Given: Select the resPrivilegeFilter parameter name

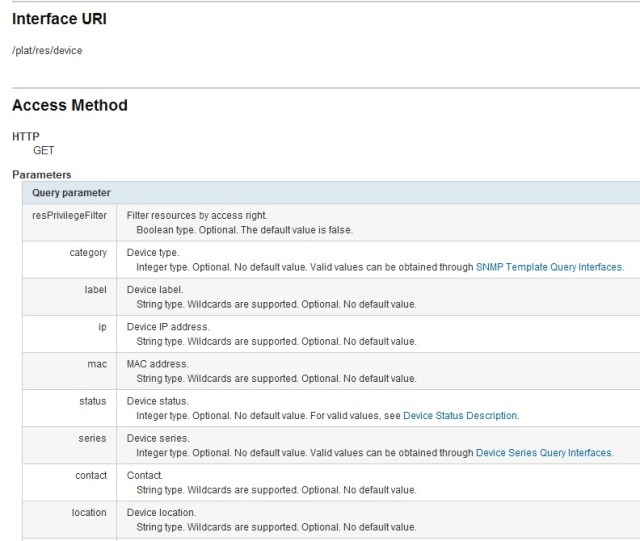Looking at the screenshot, I should tap(69, 215).
